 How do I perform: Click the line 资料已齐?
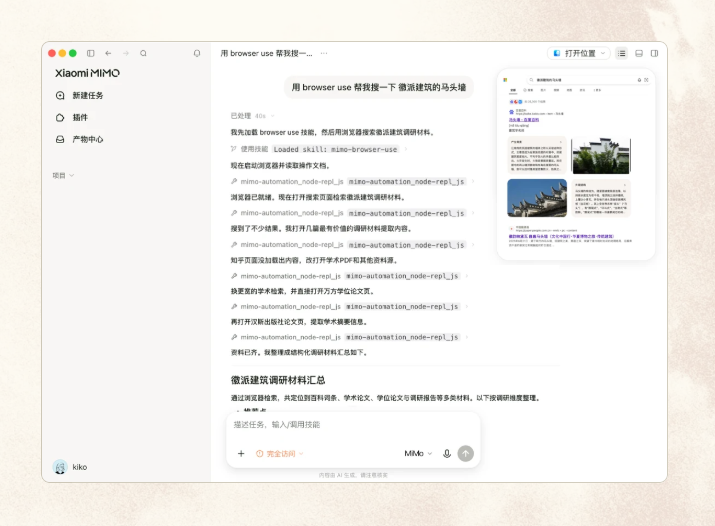[x=299, y=352]
